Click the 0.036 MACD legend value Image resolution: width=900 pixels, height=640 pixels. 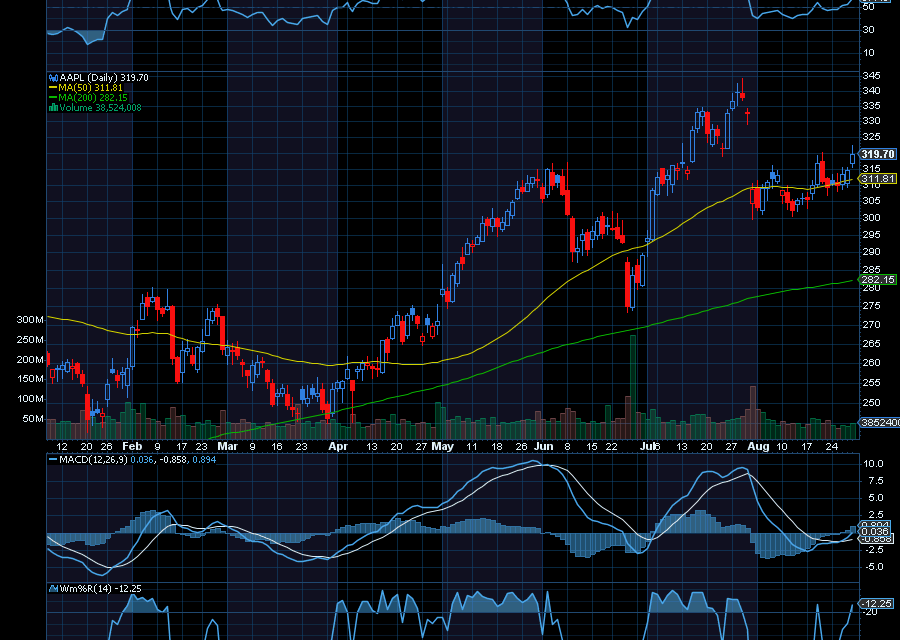142,460
